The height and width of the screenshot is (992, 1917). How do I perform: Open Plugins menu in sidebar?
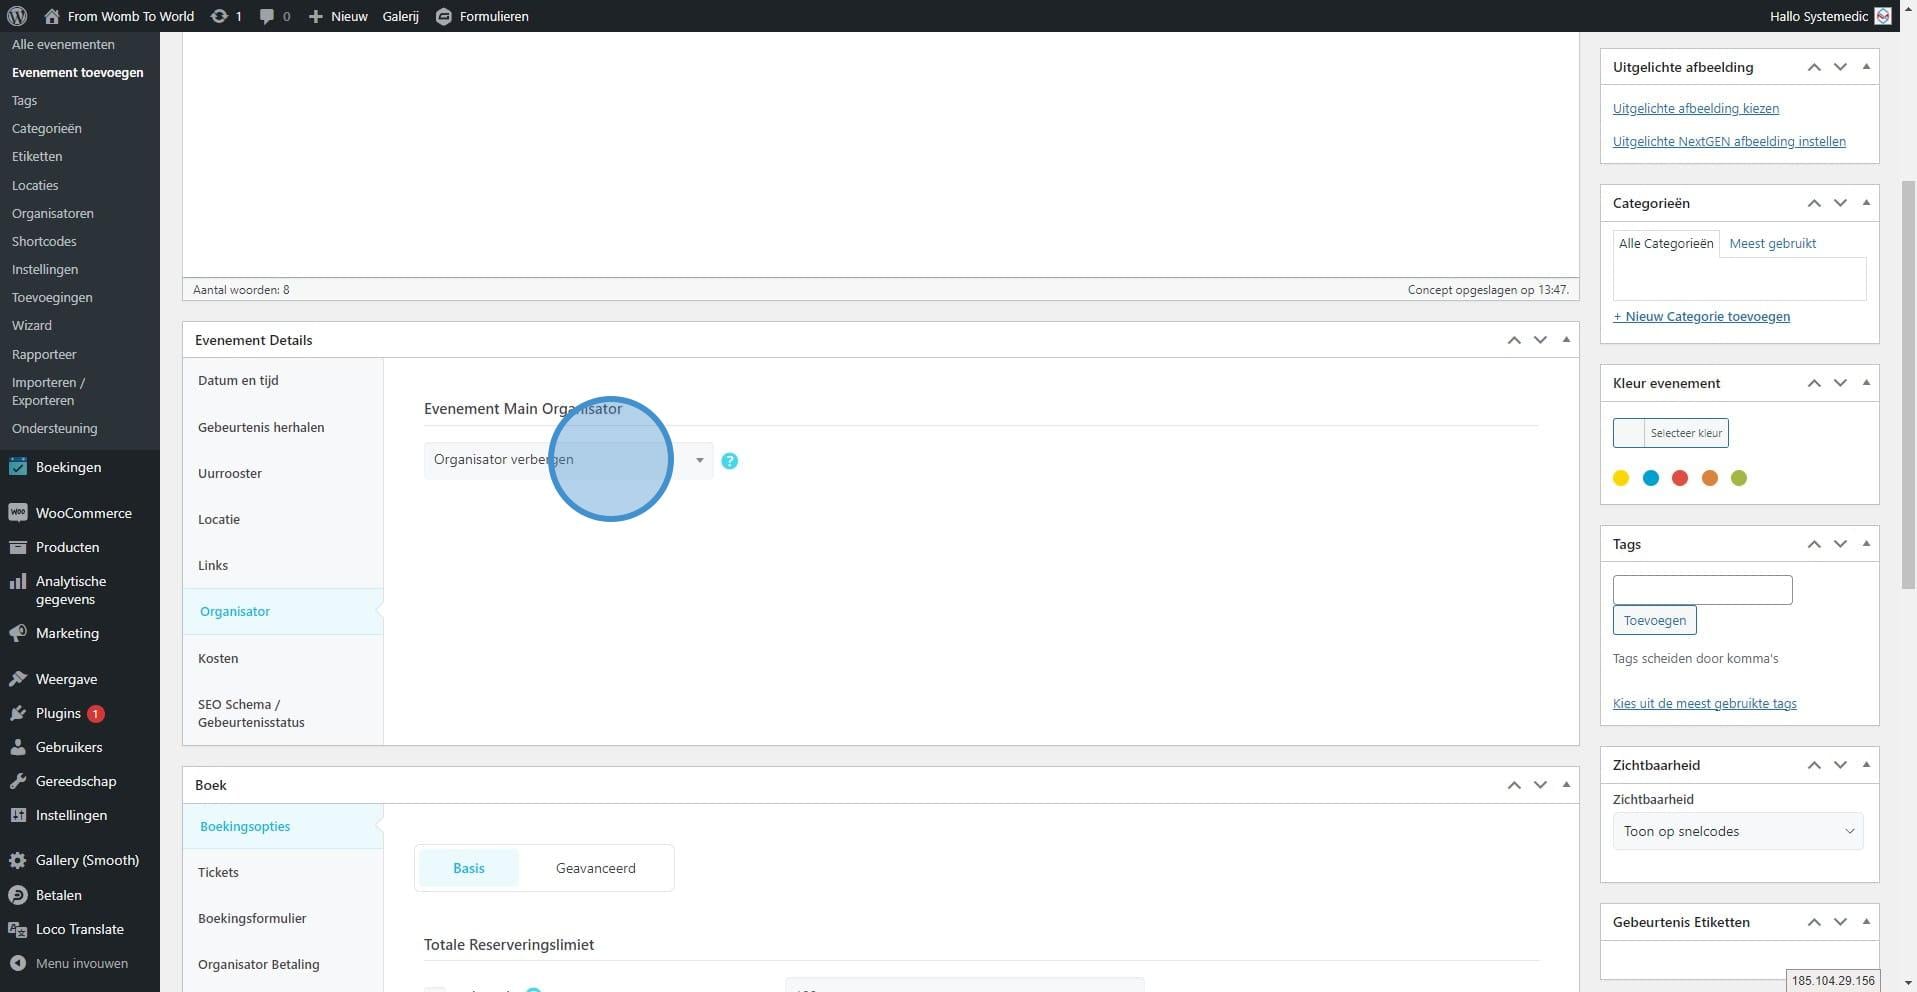coord(58,713)
